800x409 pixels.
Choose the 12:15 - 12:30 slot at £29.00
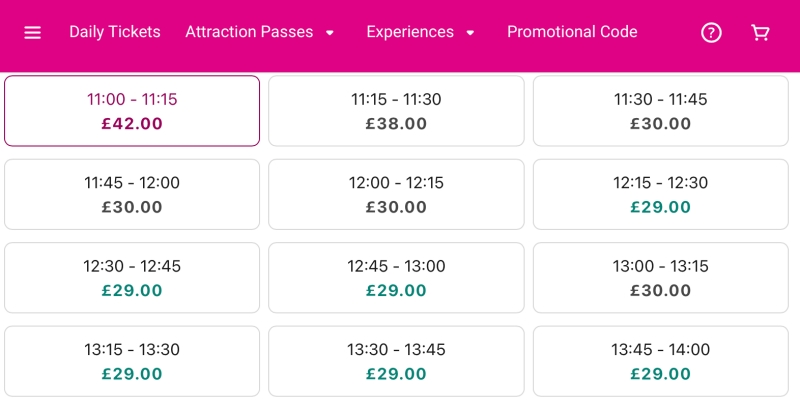[x=661, y=194]
